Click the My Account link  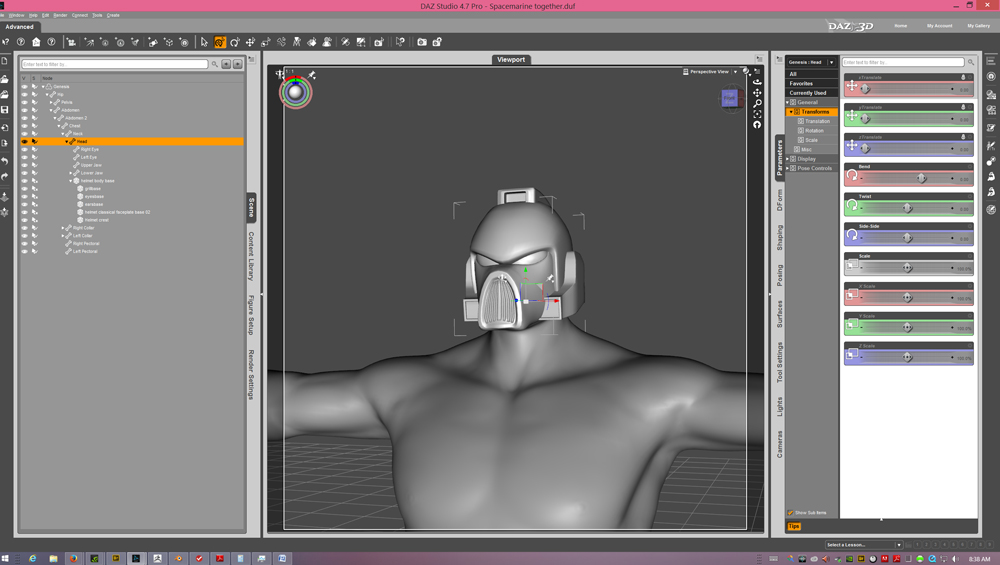pos(939,26)
